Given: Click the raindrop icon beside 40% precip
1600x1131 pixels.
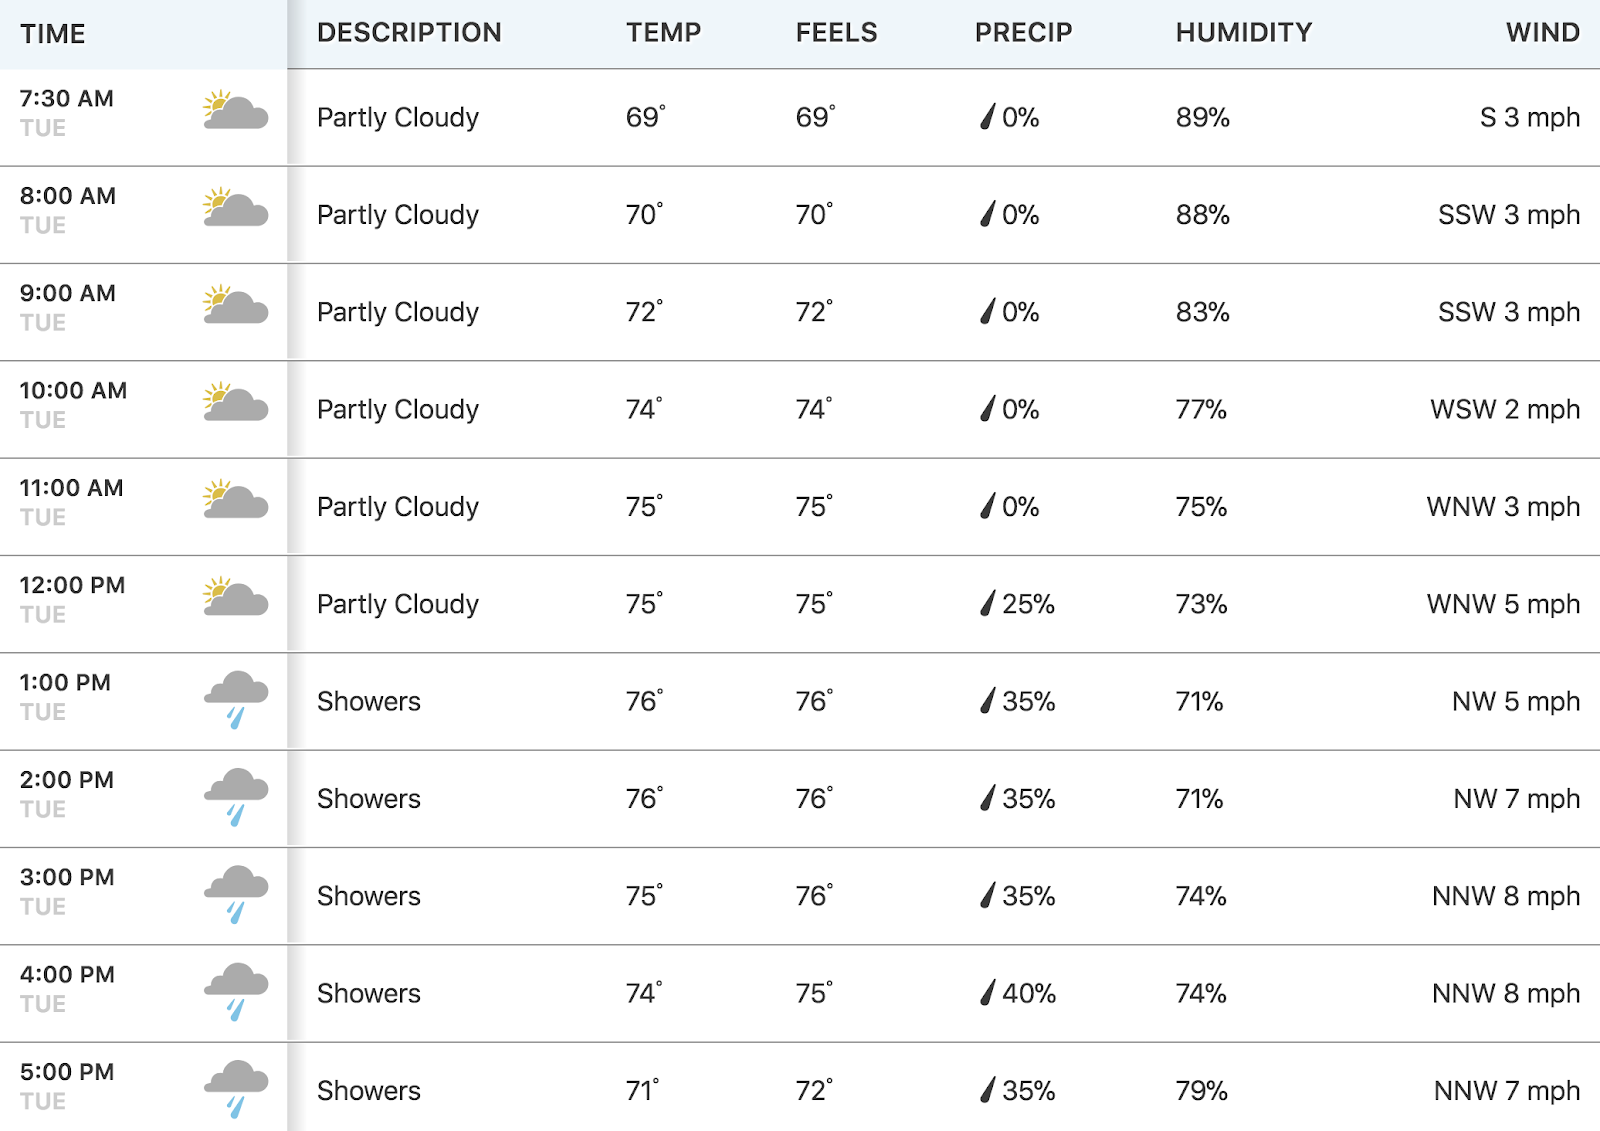Looking at the screenshot, I should click(x=988, y=992).
